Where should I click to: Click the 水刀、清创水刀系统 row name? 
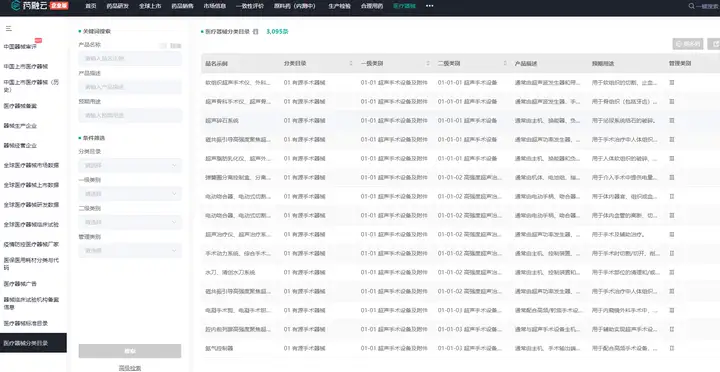tap(230, 272)
